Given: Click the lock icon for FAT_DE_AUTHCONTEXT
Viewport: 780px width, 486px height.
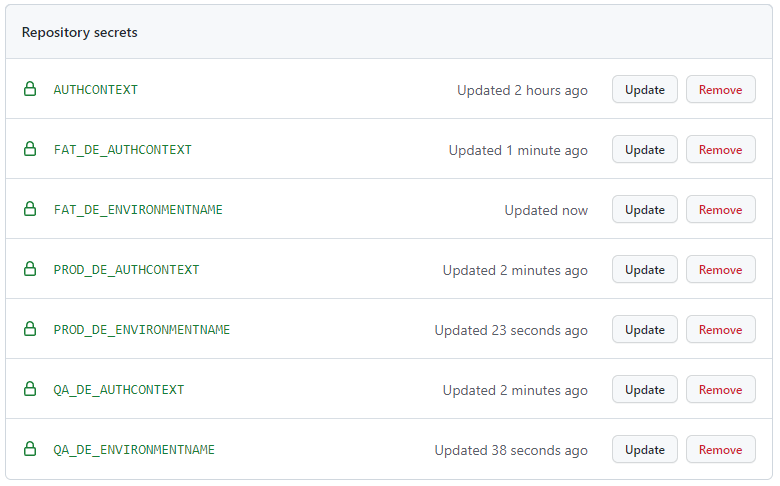Looking at the screenshot, I should point(30,149).
